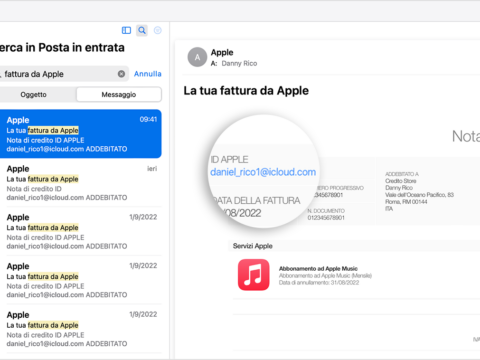Click "Abbonamento ad Apple Music" title
This screenshot has width=480, height=360.
318,269
